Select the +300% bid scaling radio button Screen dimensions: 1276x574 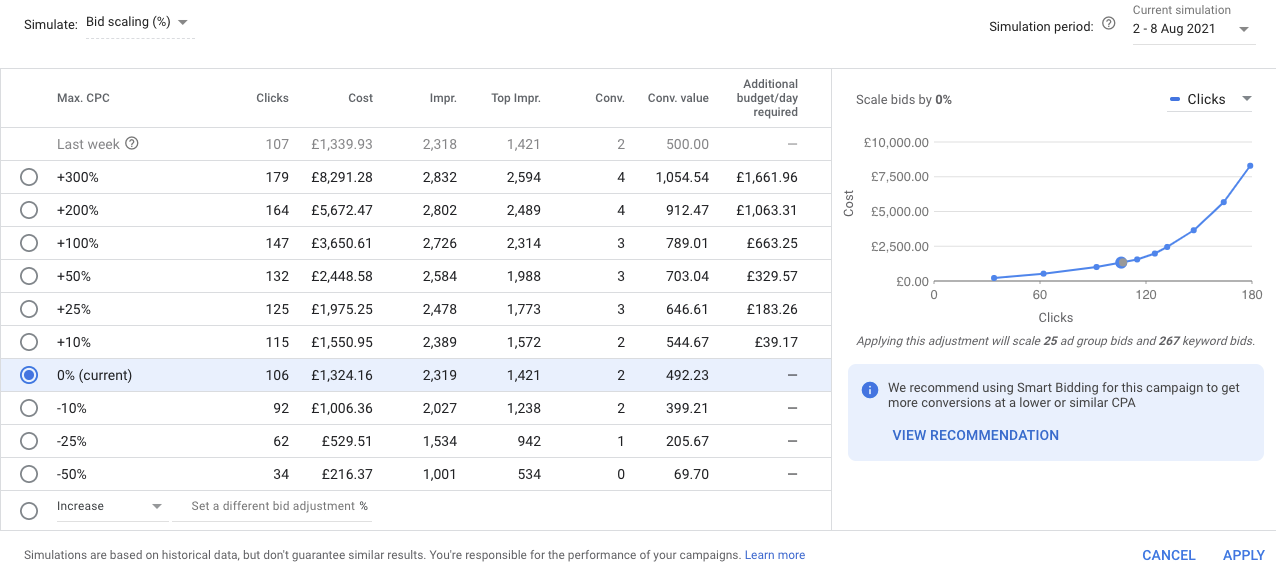(29, 177)
